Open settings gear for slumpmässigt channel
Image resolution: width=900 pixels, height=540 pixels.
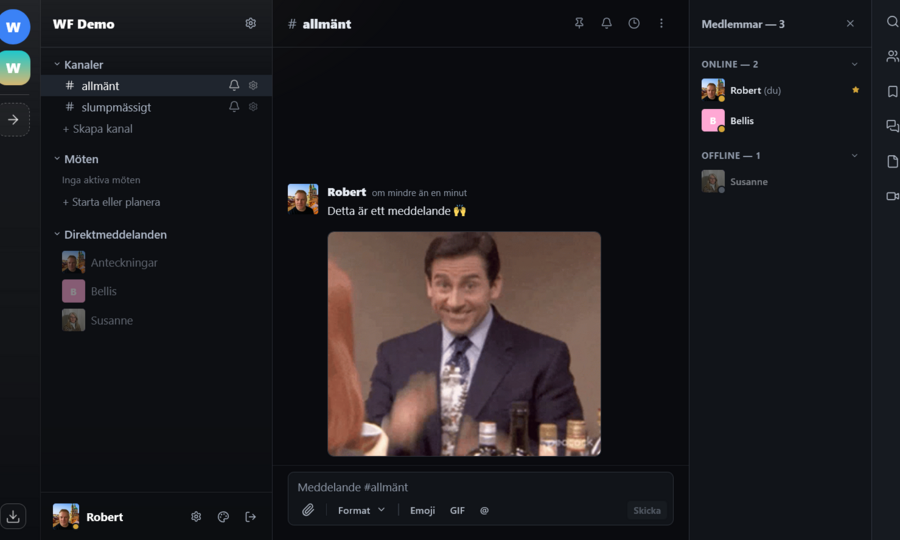pyautogui.click(x=253, y=107)
